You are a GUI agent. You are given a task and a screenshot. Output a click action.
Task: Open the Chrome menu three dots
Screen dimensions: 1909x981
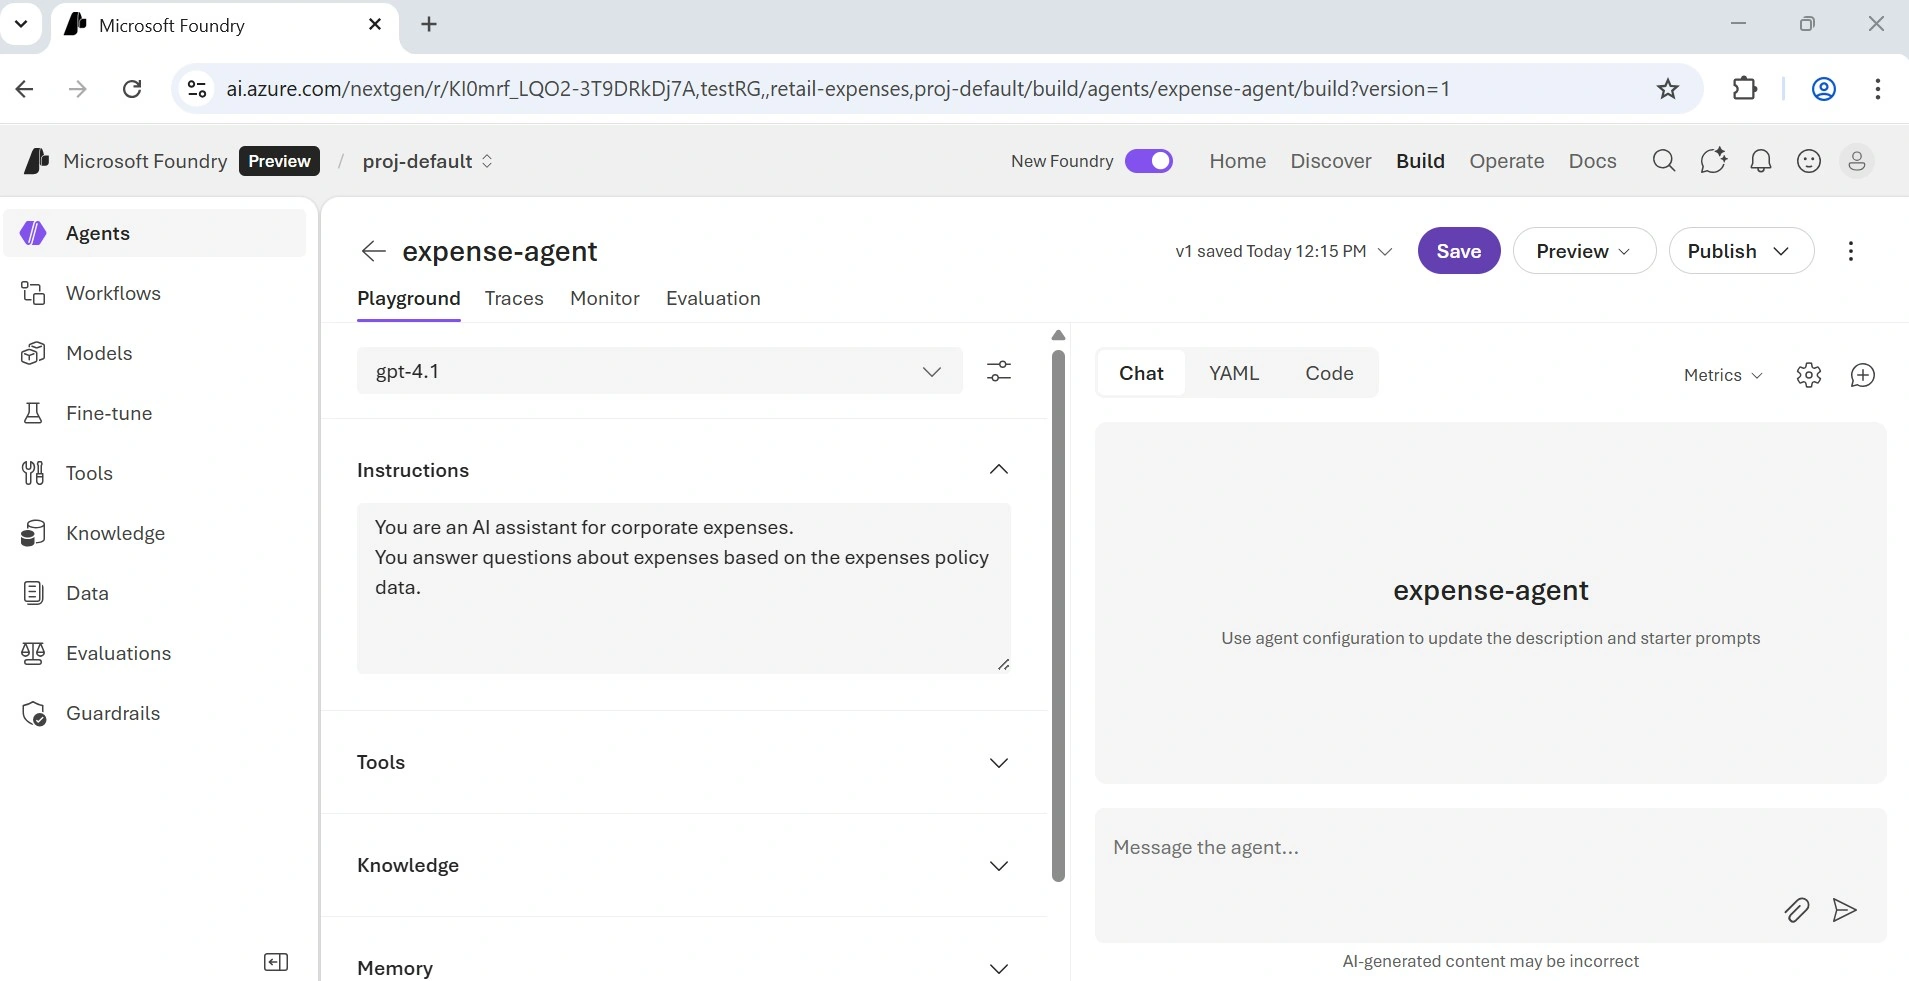[x=1878, y=89]
